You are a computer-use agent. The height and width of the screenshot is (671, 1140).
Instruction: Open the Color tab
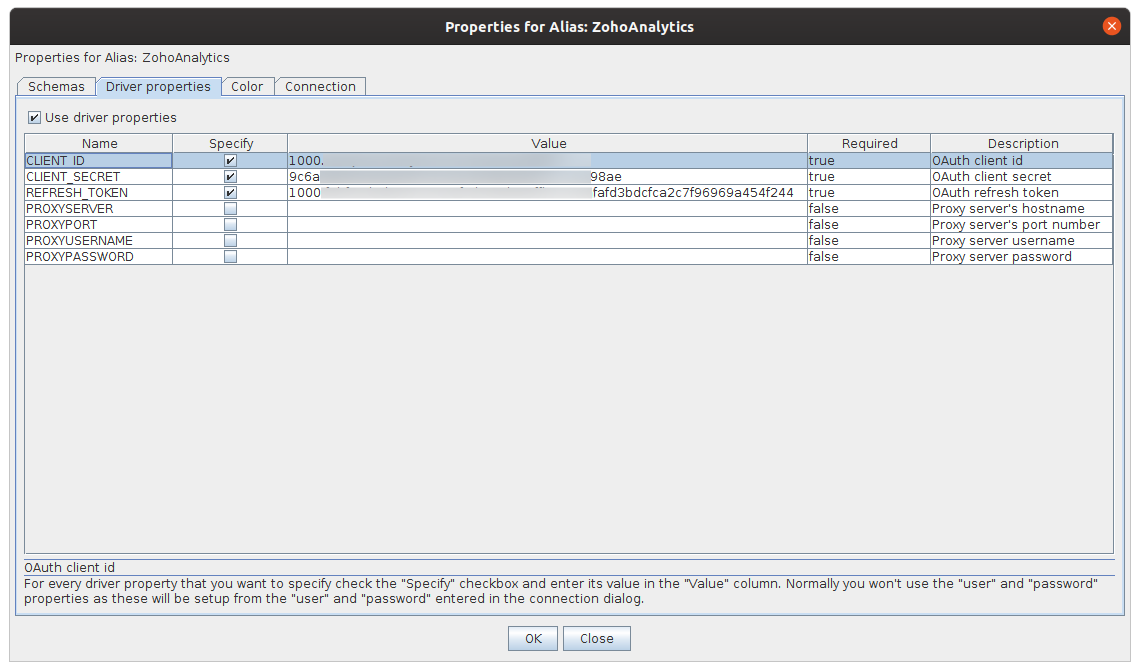click(x=247, y=87)
